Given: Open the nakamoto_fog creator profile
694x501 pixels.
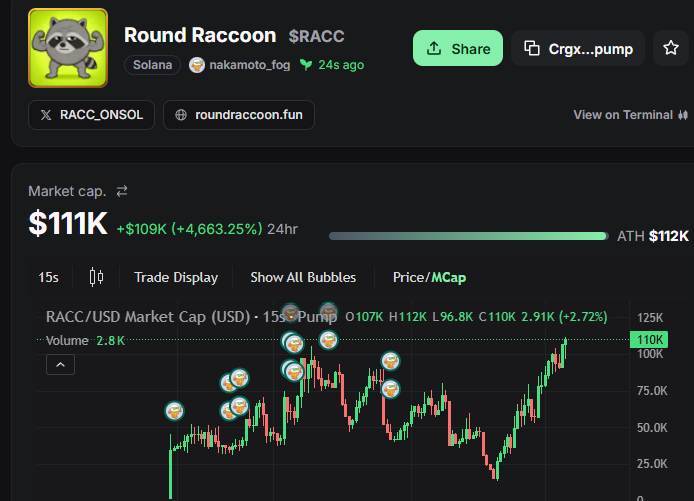Looking at the screenshot, I should point(250,65).
